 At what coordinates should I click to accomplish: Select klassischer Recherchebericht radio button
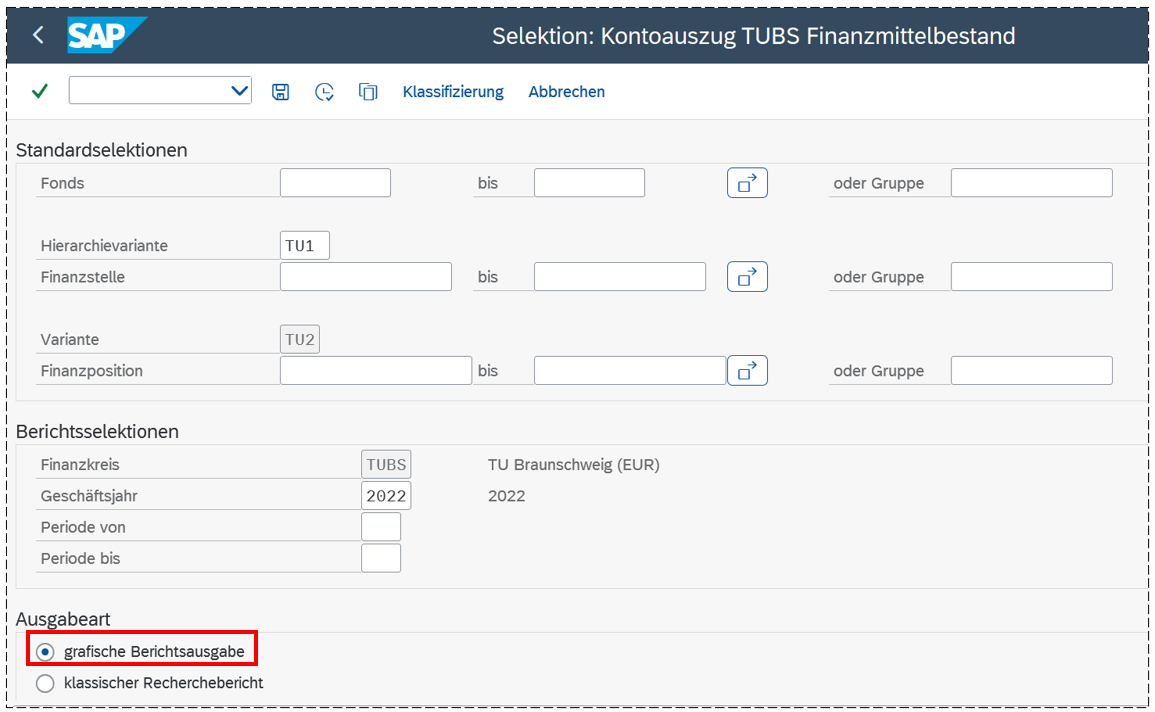[45, 684]
